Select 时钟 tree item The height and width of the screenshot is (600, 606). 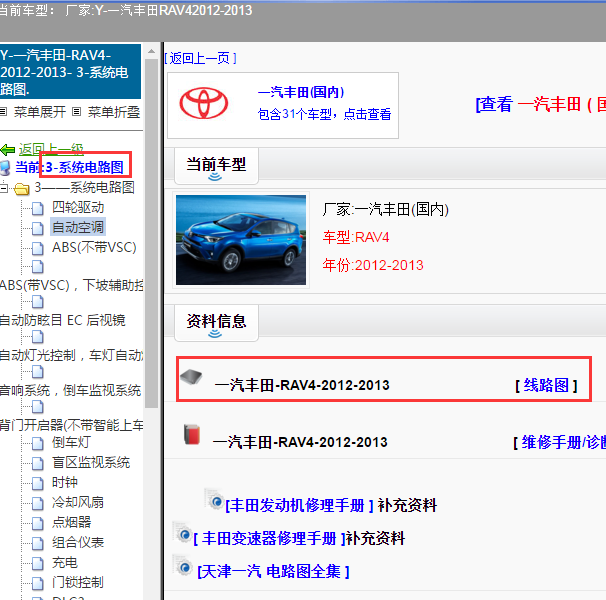point(65,483)
